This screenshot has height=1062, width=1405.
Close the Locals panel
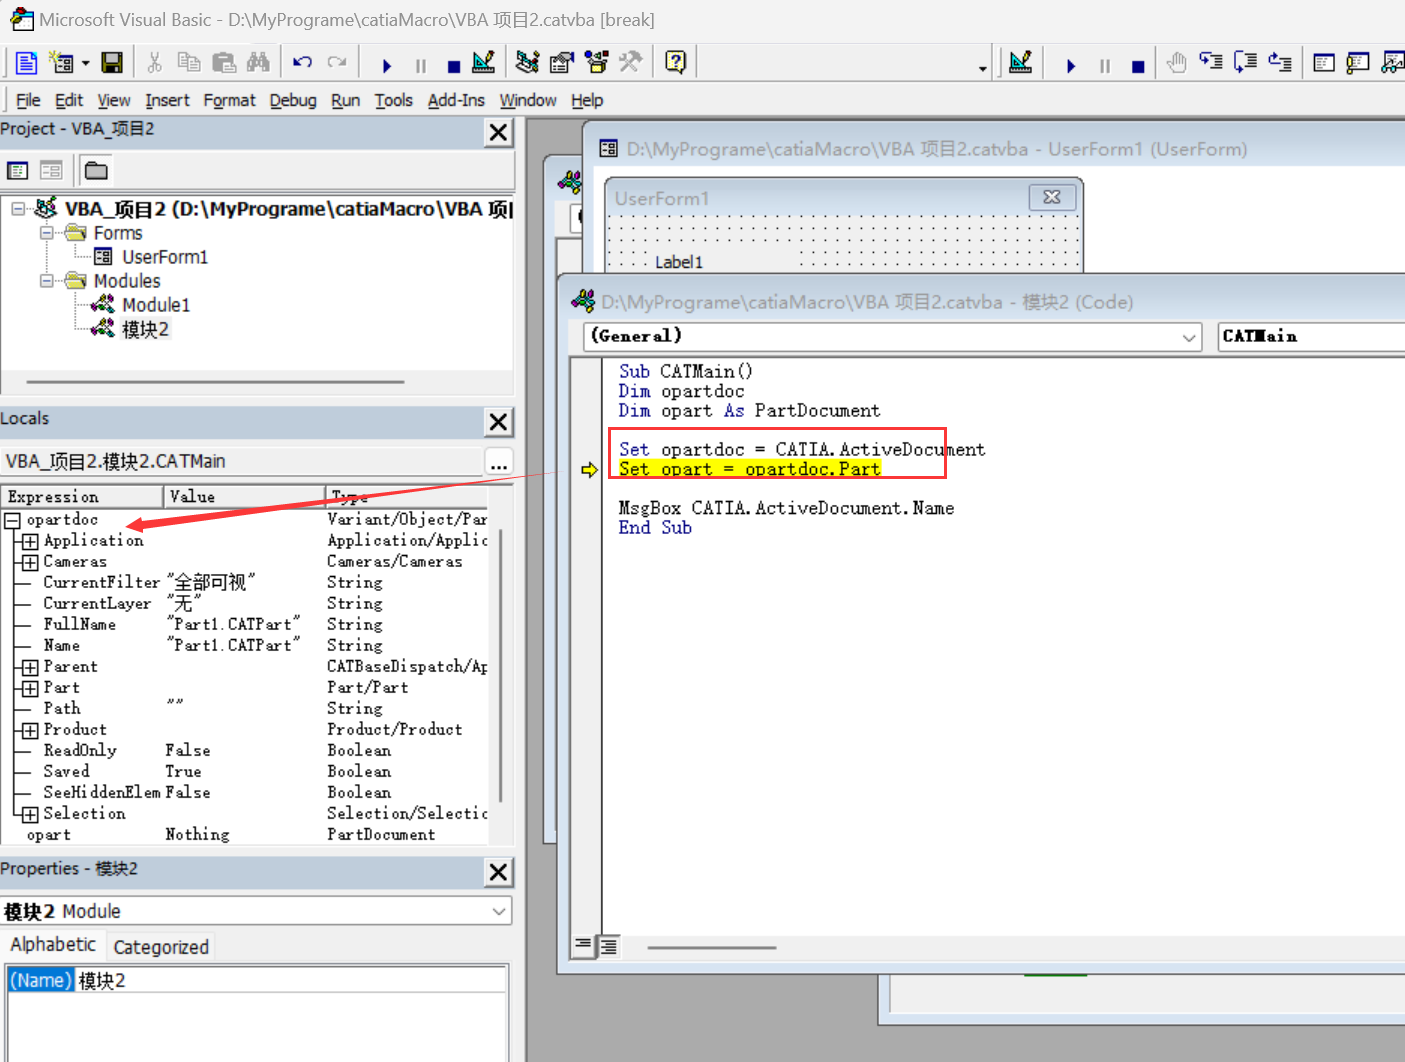click(498, 422)
